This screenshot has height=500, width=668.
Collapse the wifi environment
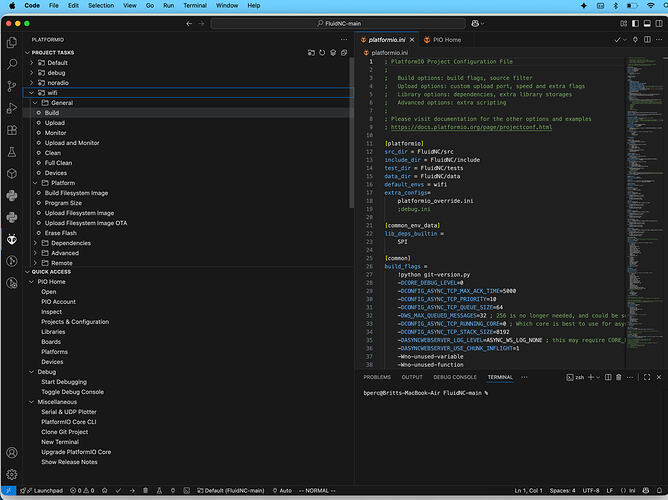32,93
